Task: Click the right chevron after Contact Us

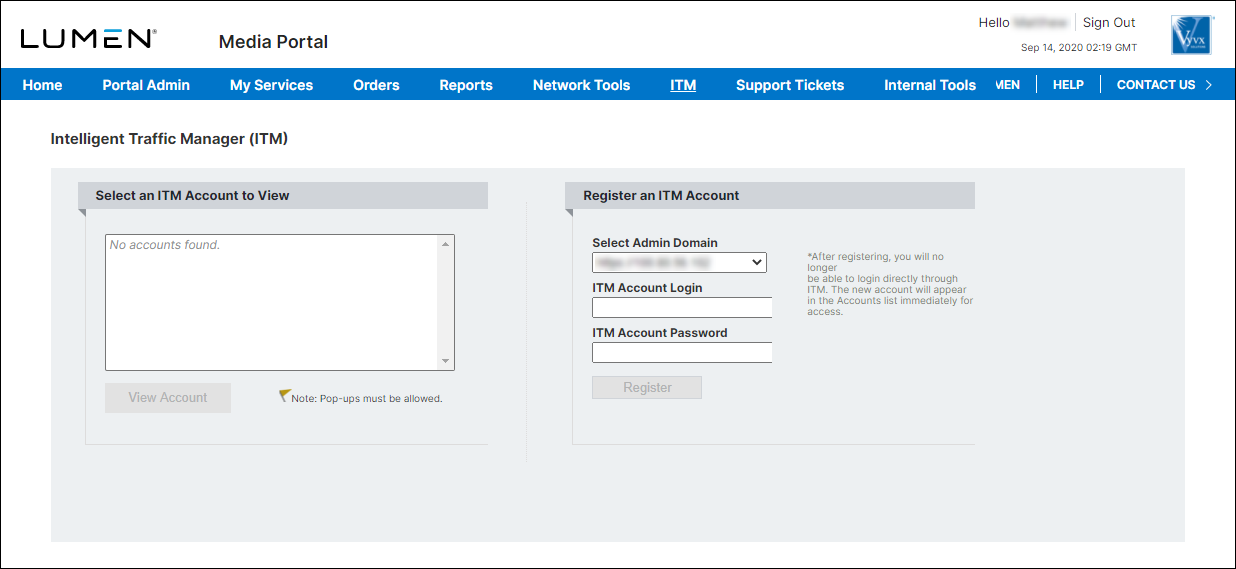Action: 1209,85
